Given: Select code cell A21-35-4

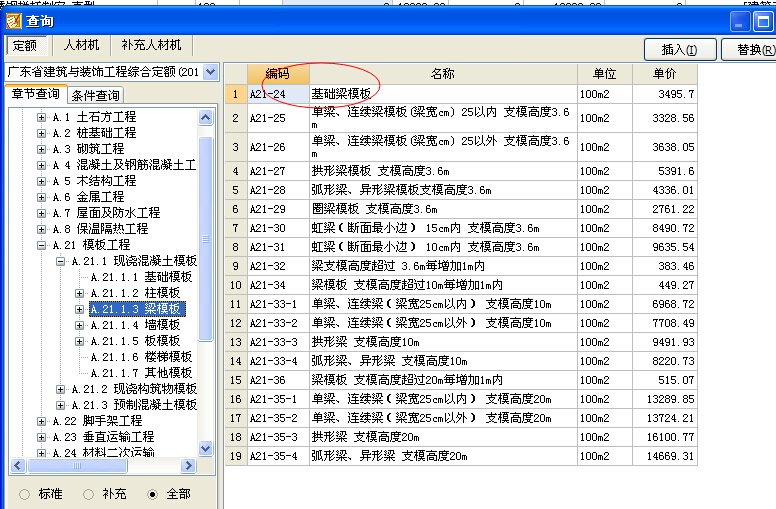Looking at the screenshot, I should 278,456.
